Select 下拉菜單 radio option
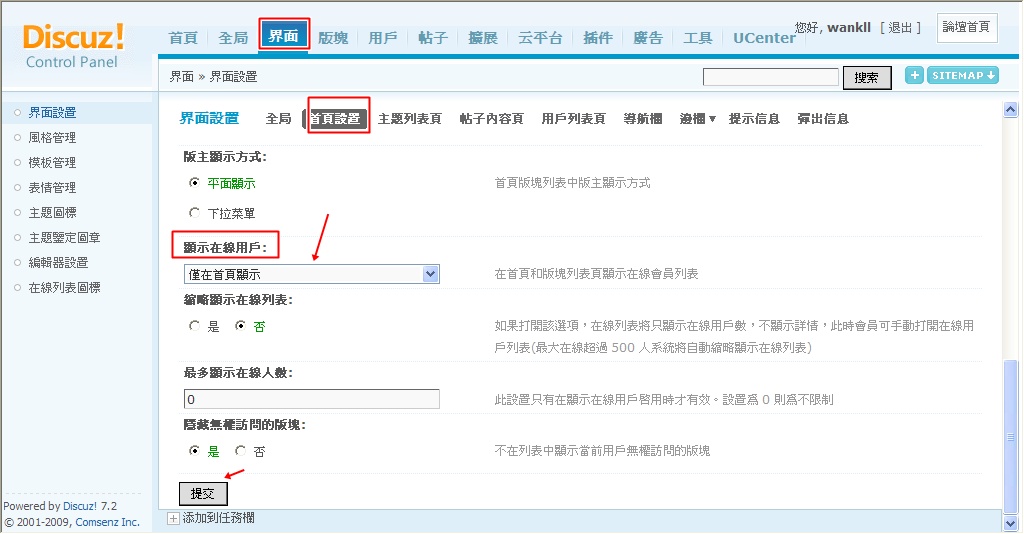The width and height of the screenshot is (1024, 534). click(194, 212)
